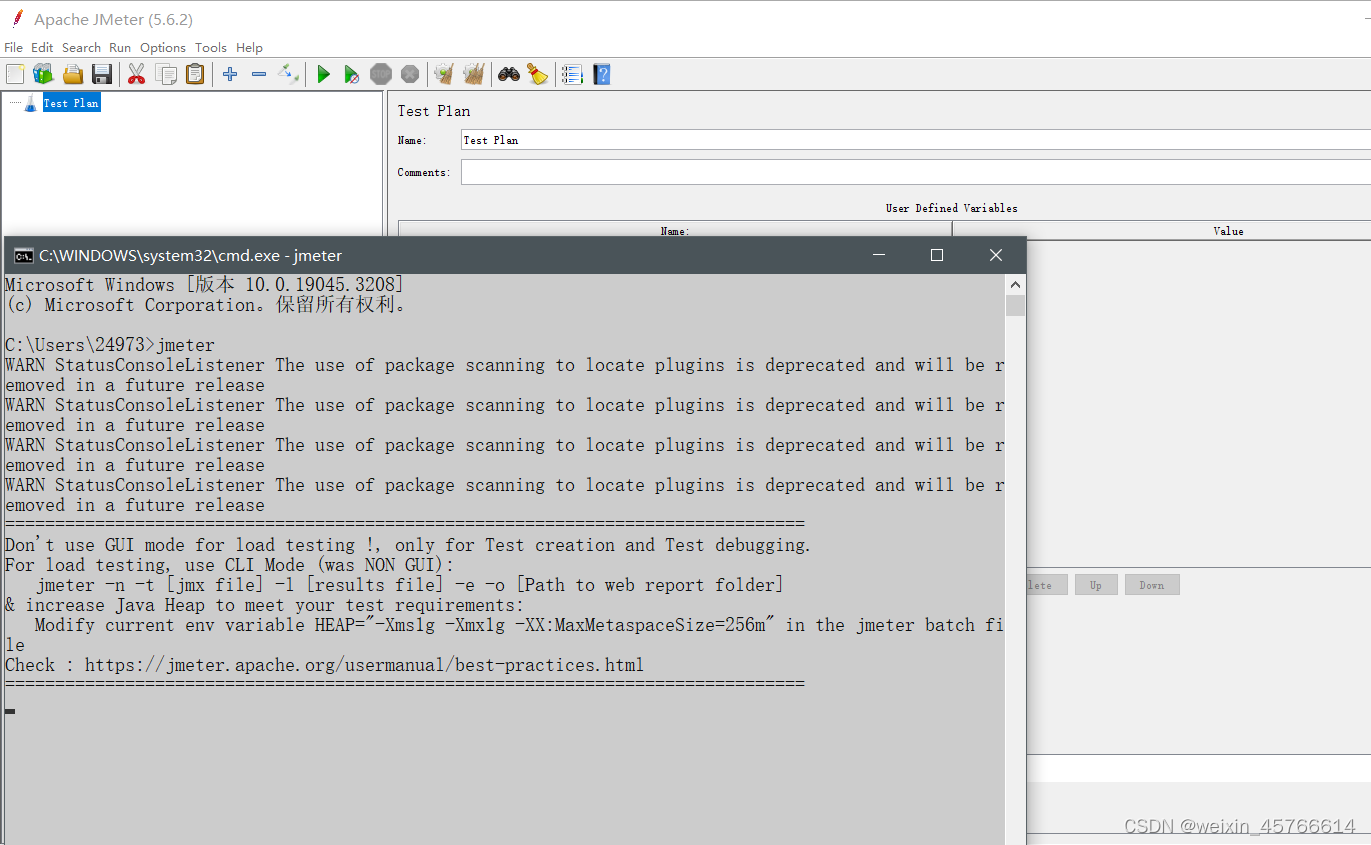This screenshot has height=845, width=1371.
Task: Open a test plan file via folder icon
Action: click(x=72, y=74)
